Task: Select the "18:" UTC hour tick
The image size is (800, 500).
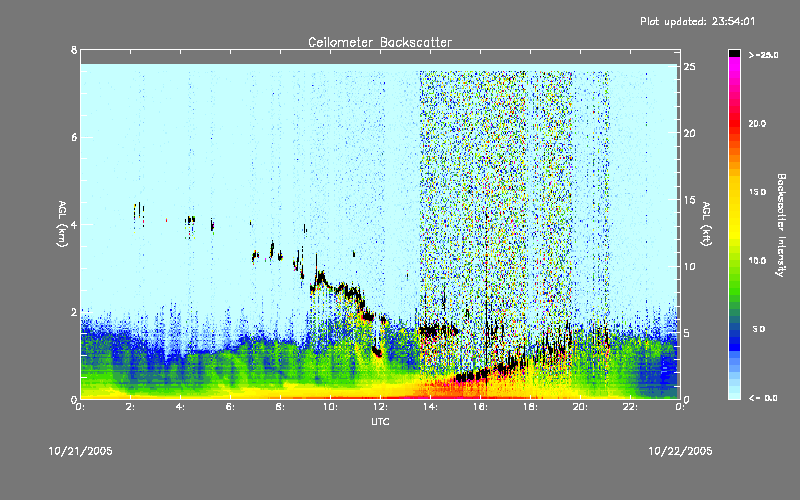Action: [530, 407]
